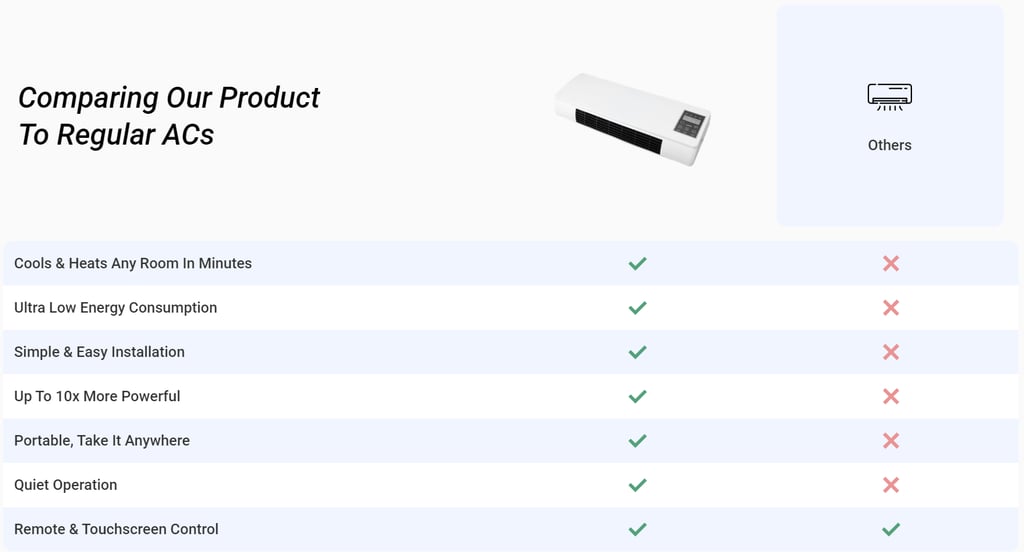This screenshot has width=1024, height=552.
Task: Click the Quiet Operation feature label
Action: point(65,485)
